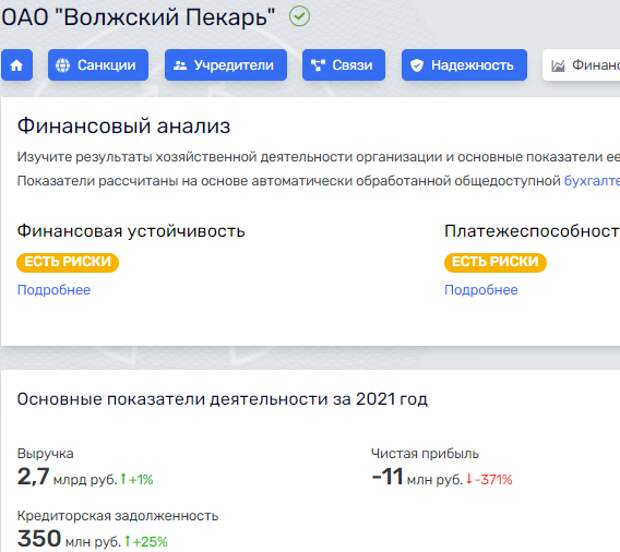Click the Основные показатели деятельности за 2021 heading

pos(222,399)
